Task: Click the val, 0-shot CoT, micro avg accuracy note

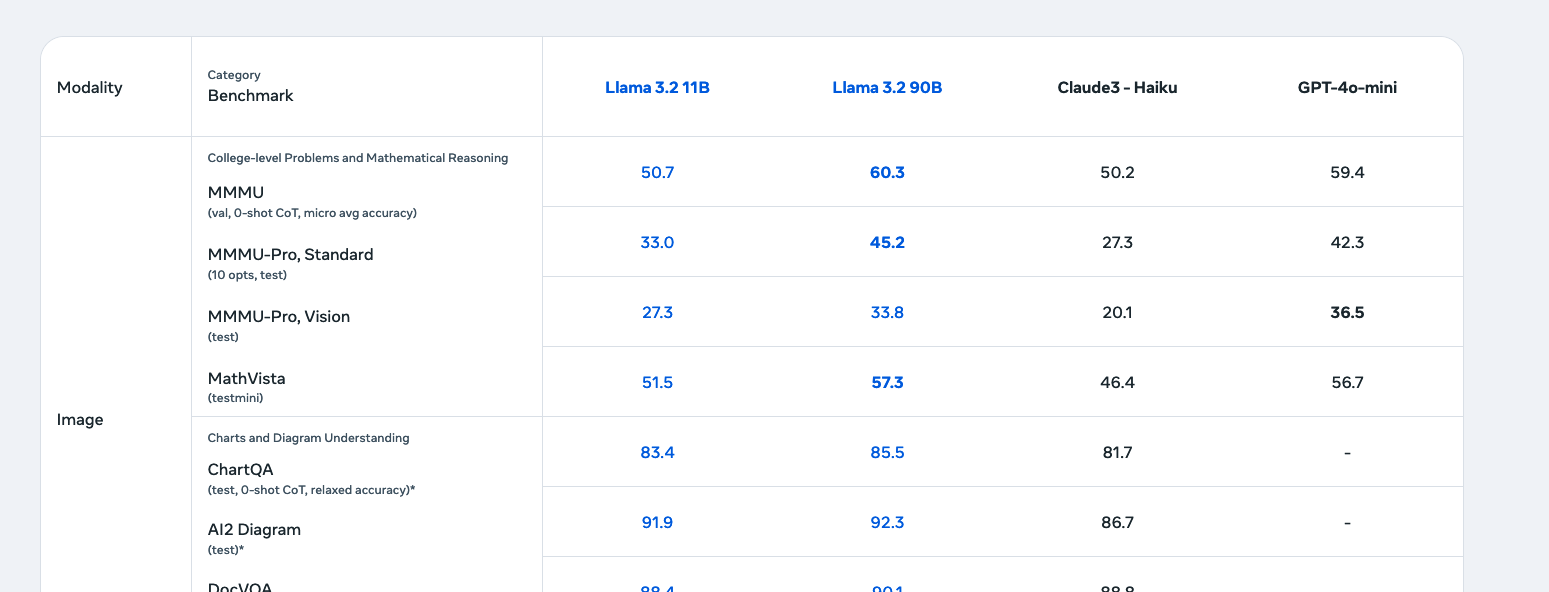Action: pyautogui.click(x=312, y=213)
